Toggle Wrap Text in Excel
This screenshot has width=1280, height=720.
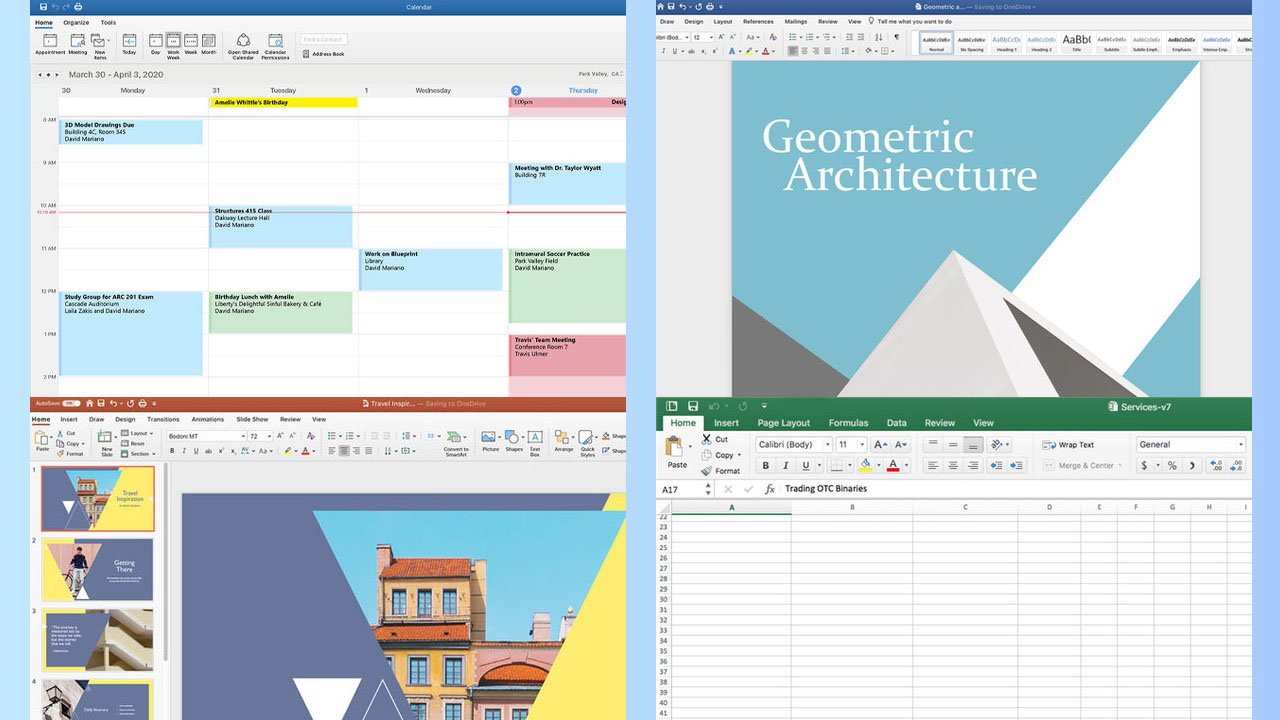[1068, 445]
